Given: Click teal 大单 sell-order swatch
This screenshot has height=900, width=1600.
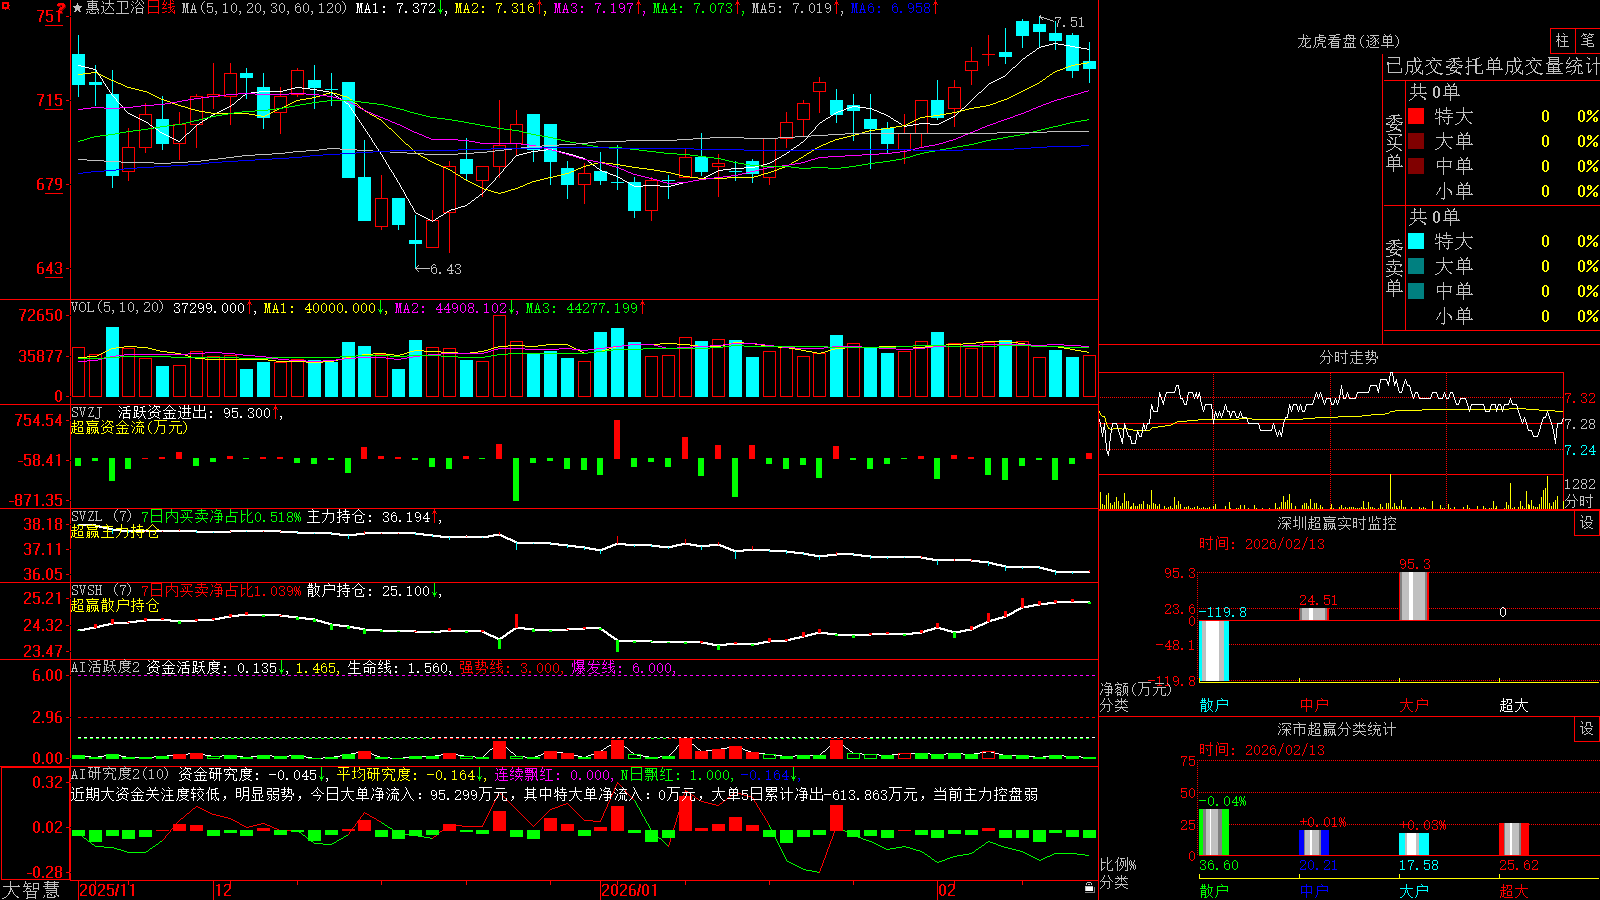Looking at the screenshot, I should [1416, 266].
